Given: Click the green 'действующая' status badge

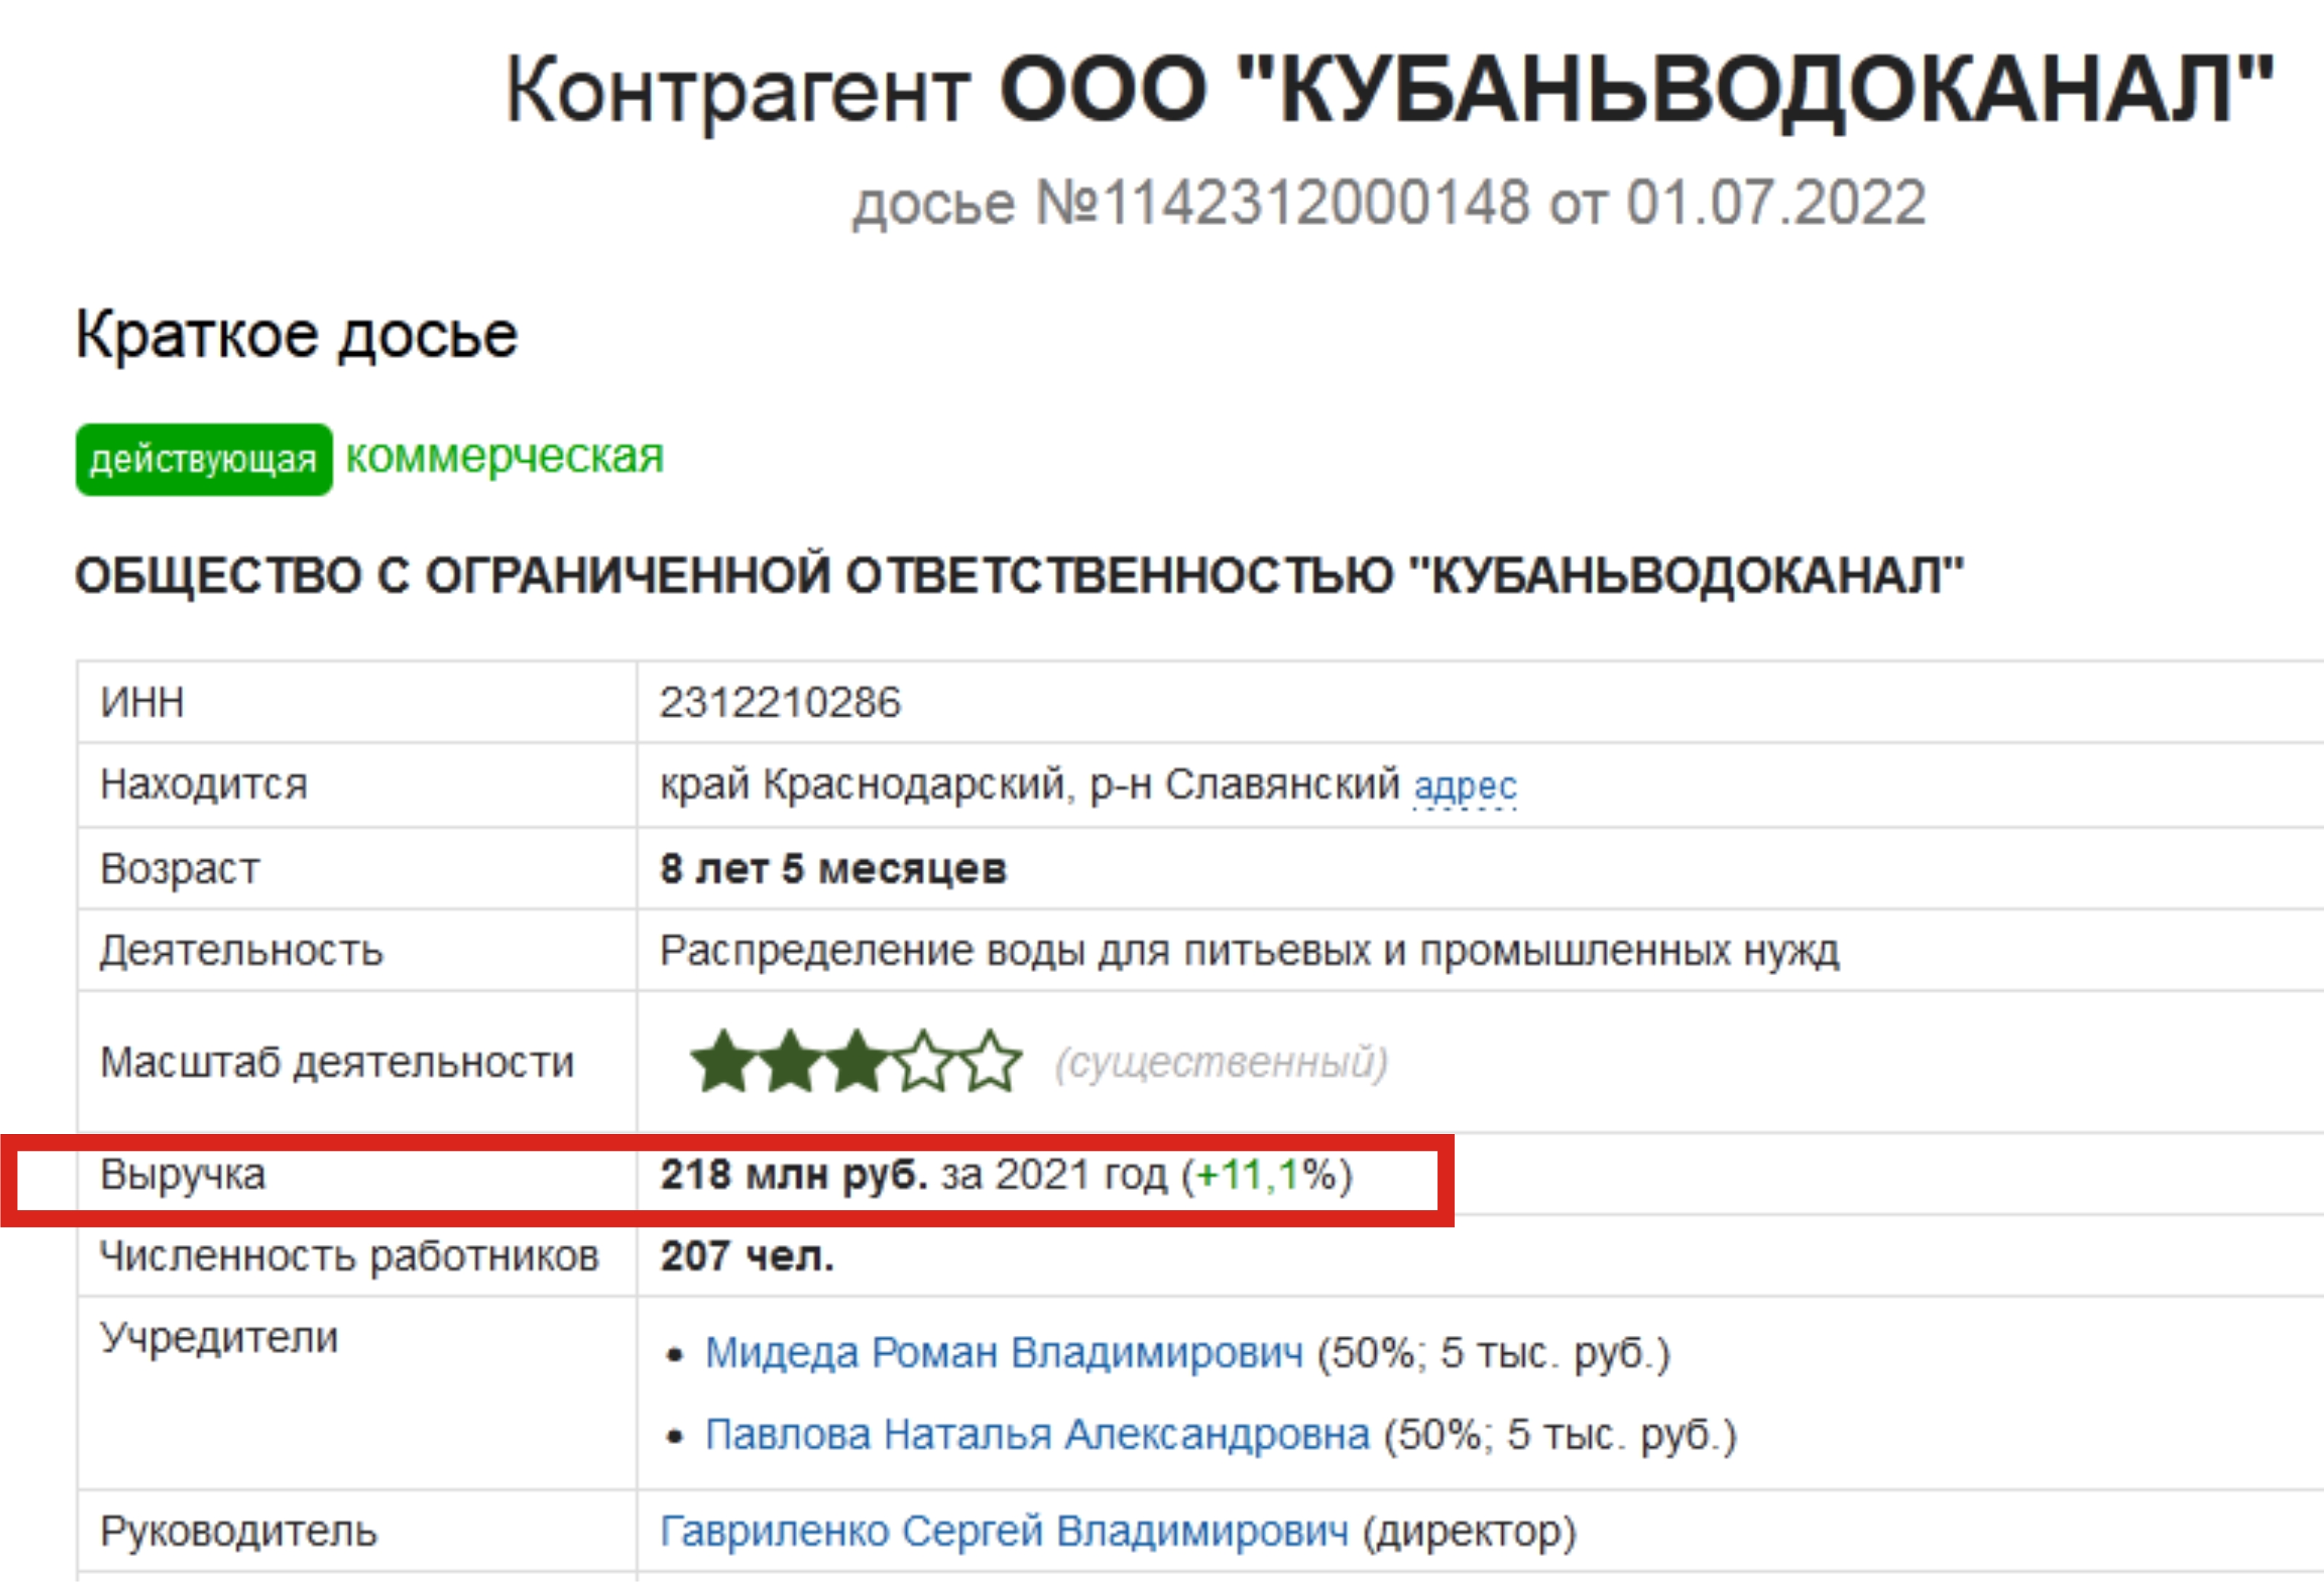Looking at the screenshot, I should tap(204, 459).
